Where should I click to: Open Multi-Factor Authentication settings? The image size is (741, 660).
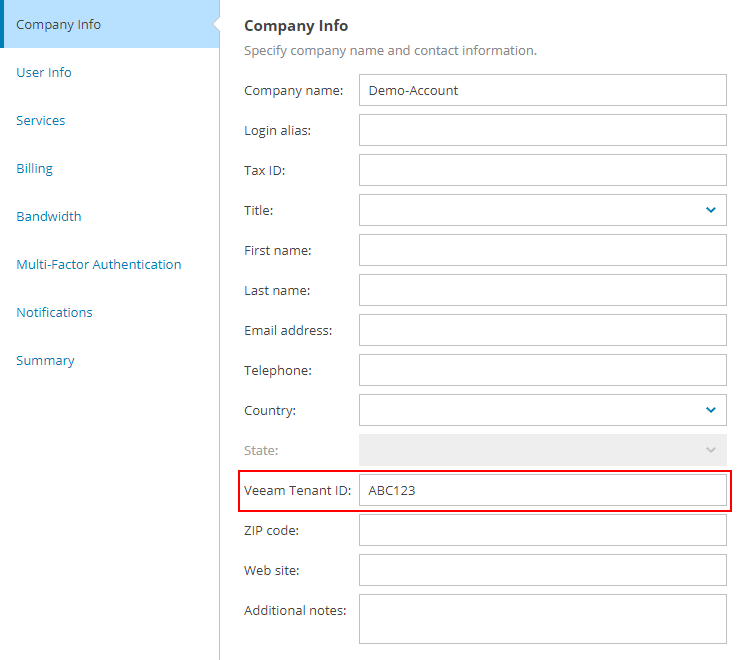point(99,264)
